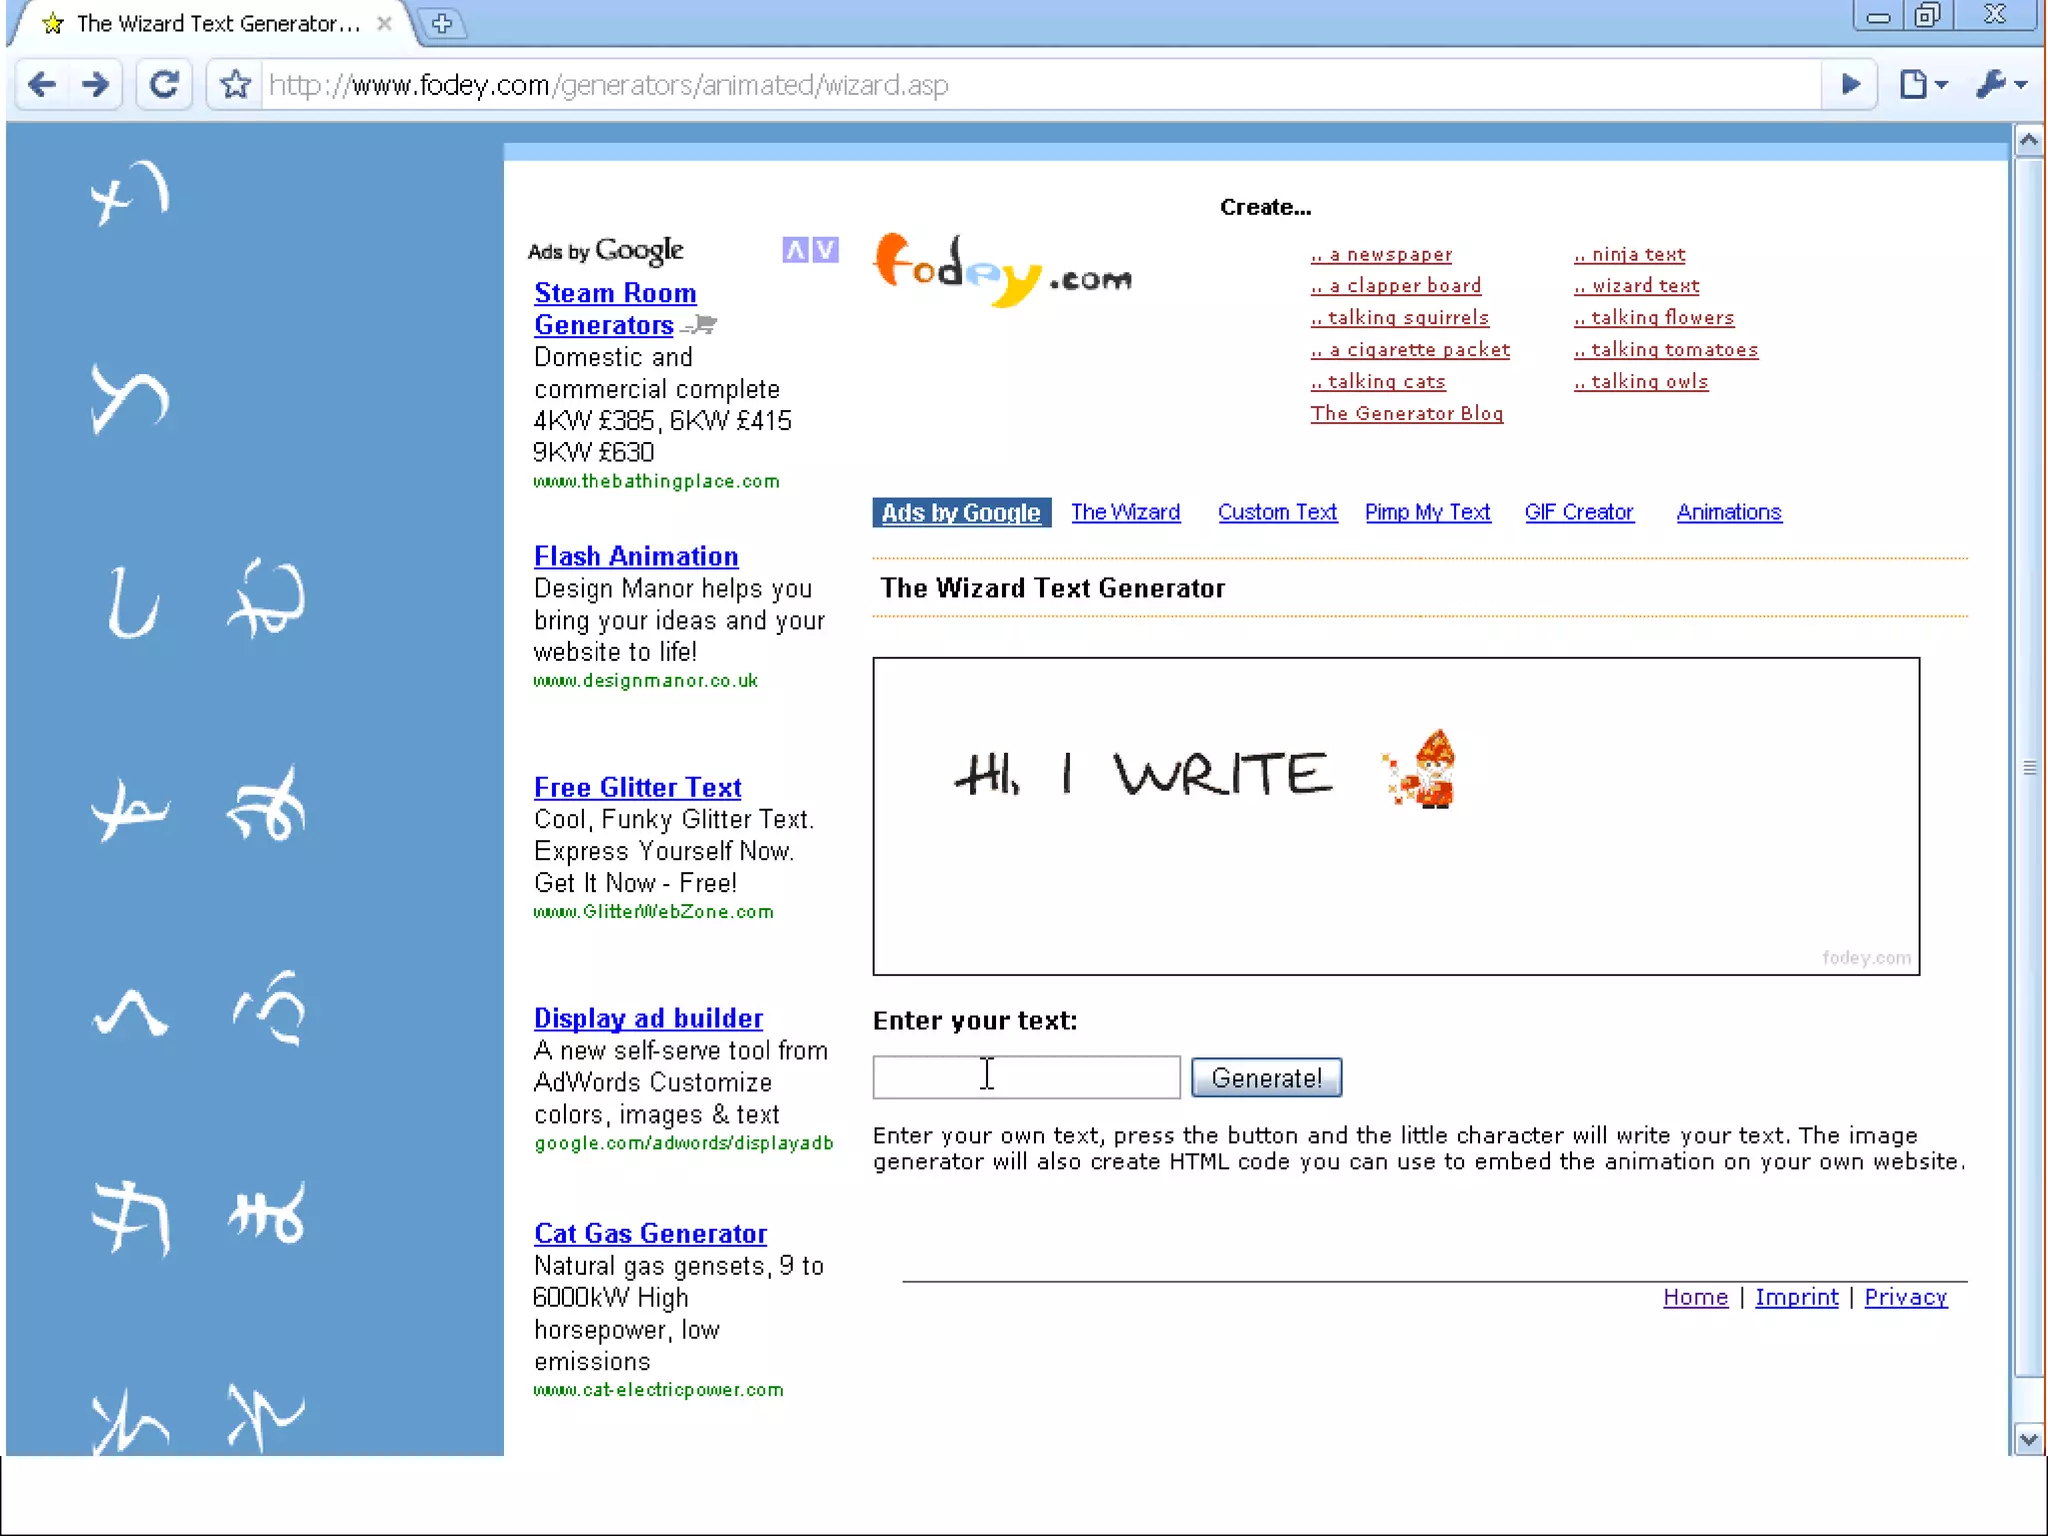The width and height of the screenshot is (2048, 1536).
Task: Click the browser back arrow button
Action: click(x=42, y=85)
